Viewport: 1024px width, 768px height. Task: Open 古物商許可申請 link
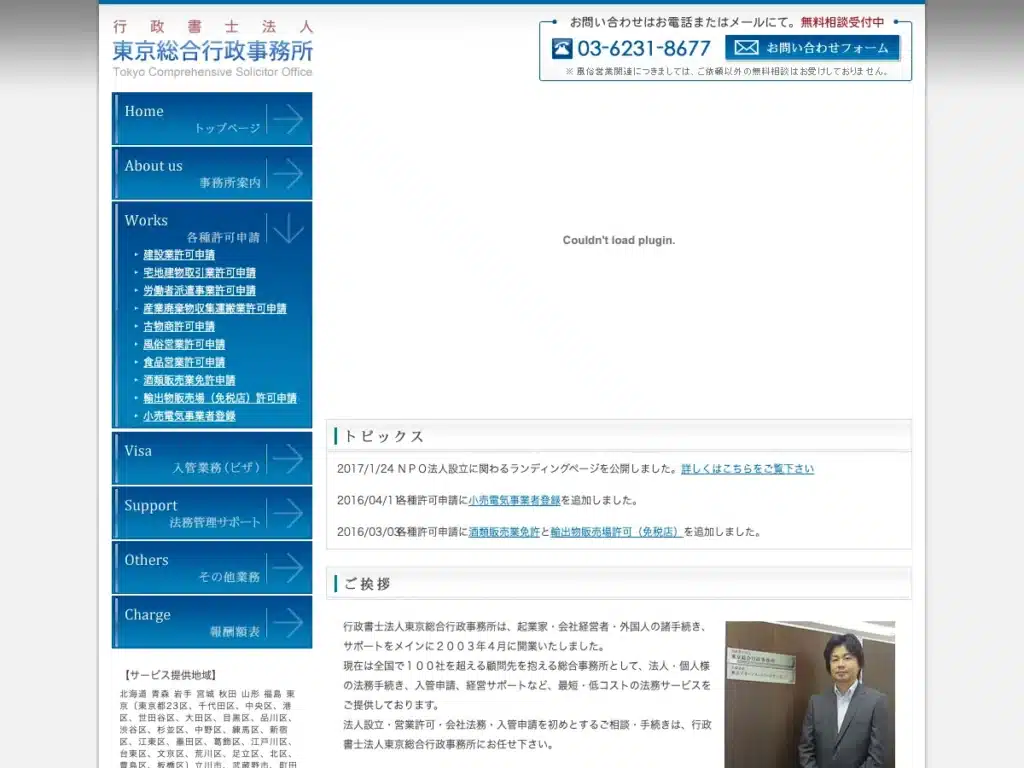(179, 326)
